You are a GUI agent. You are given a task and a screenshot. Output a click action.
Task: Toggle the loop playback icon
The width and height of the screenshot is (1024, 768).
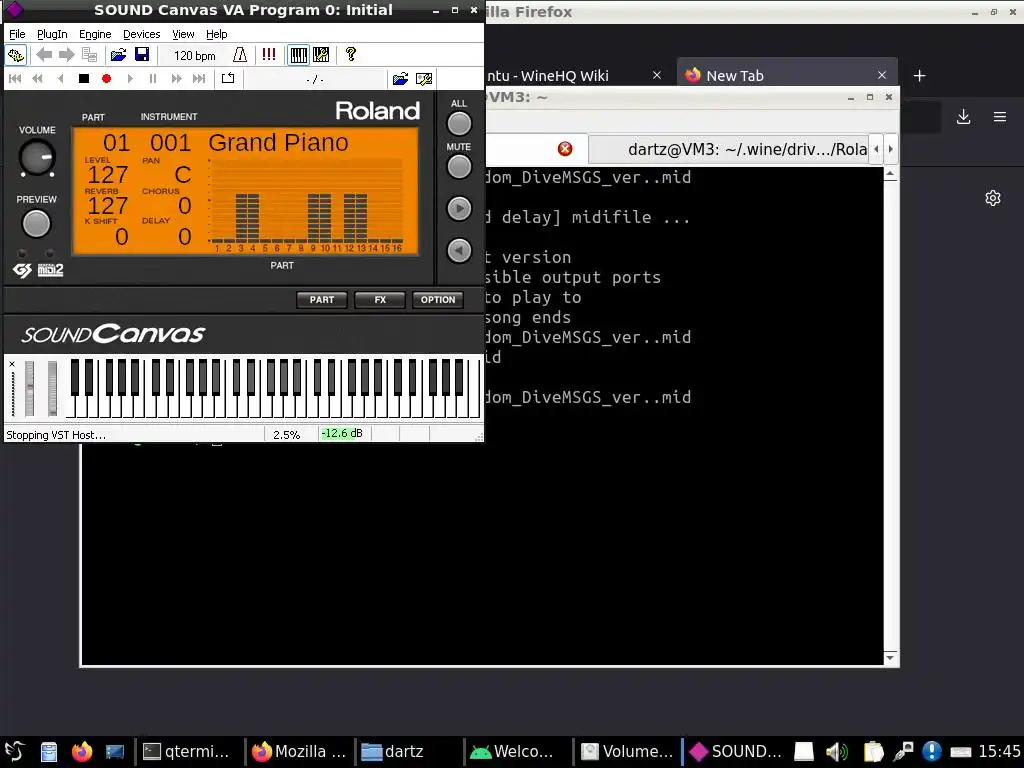(228, 79)
